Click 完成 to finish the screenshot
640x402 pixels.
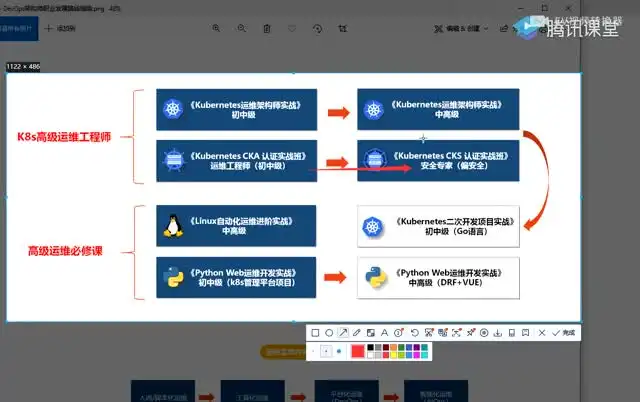click(x=564, y=332)
